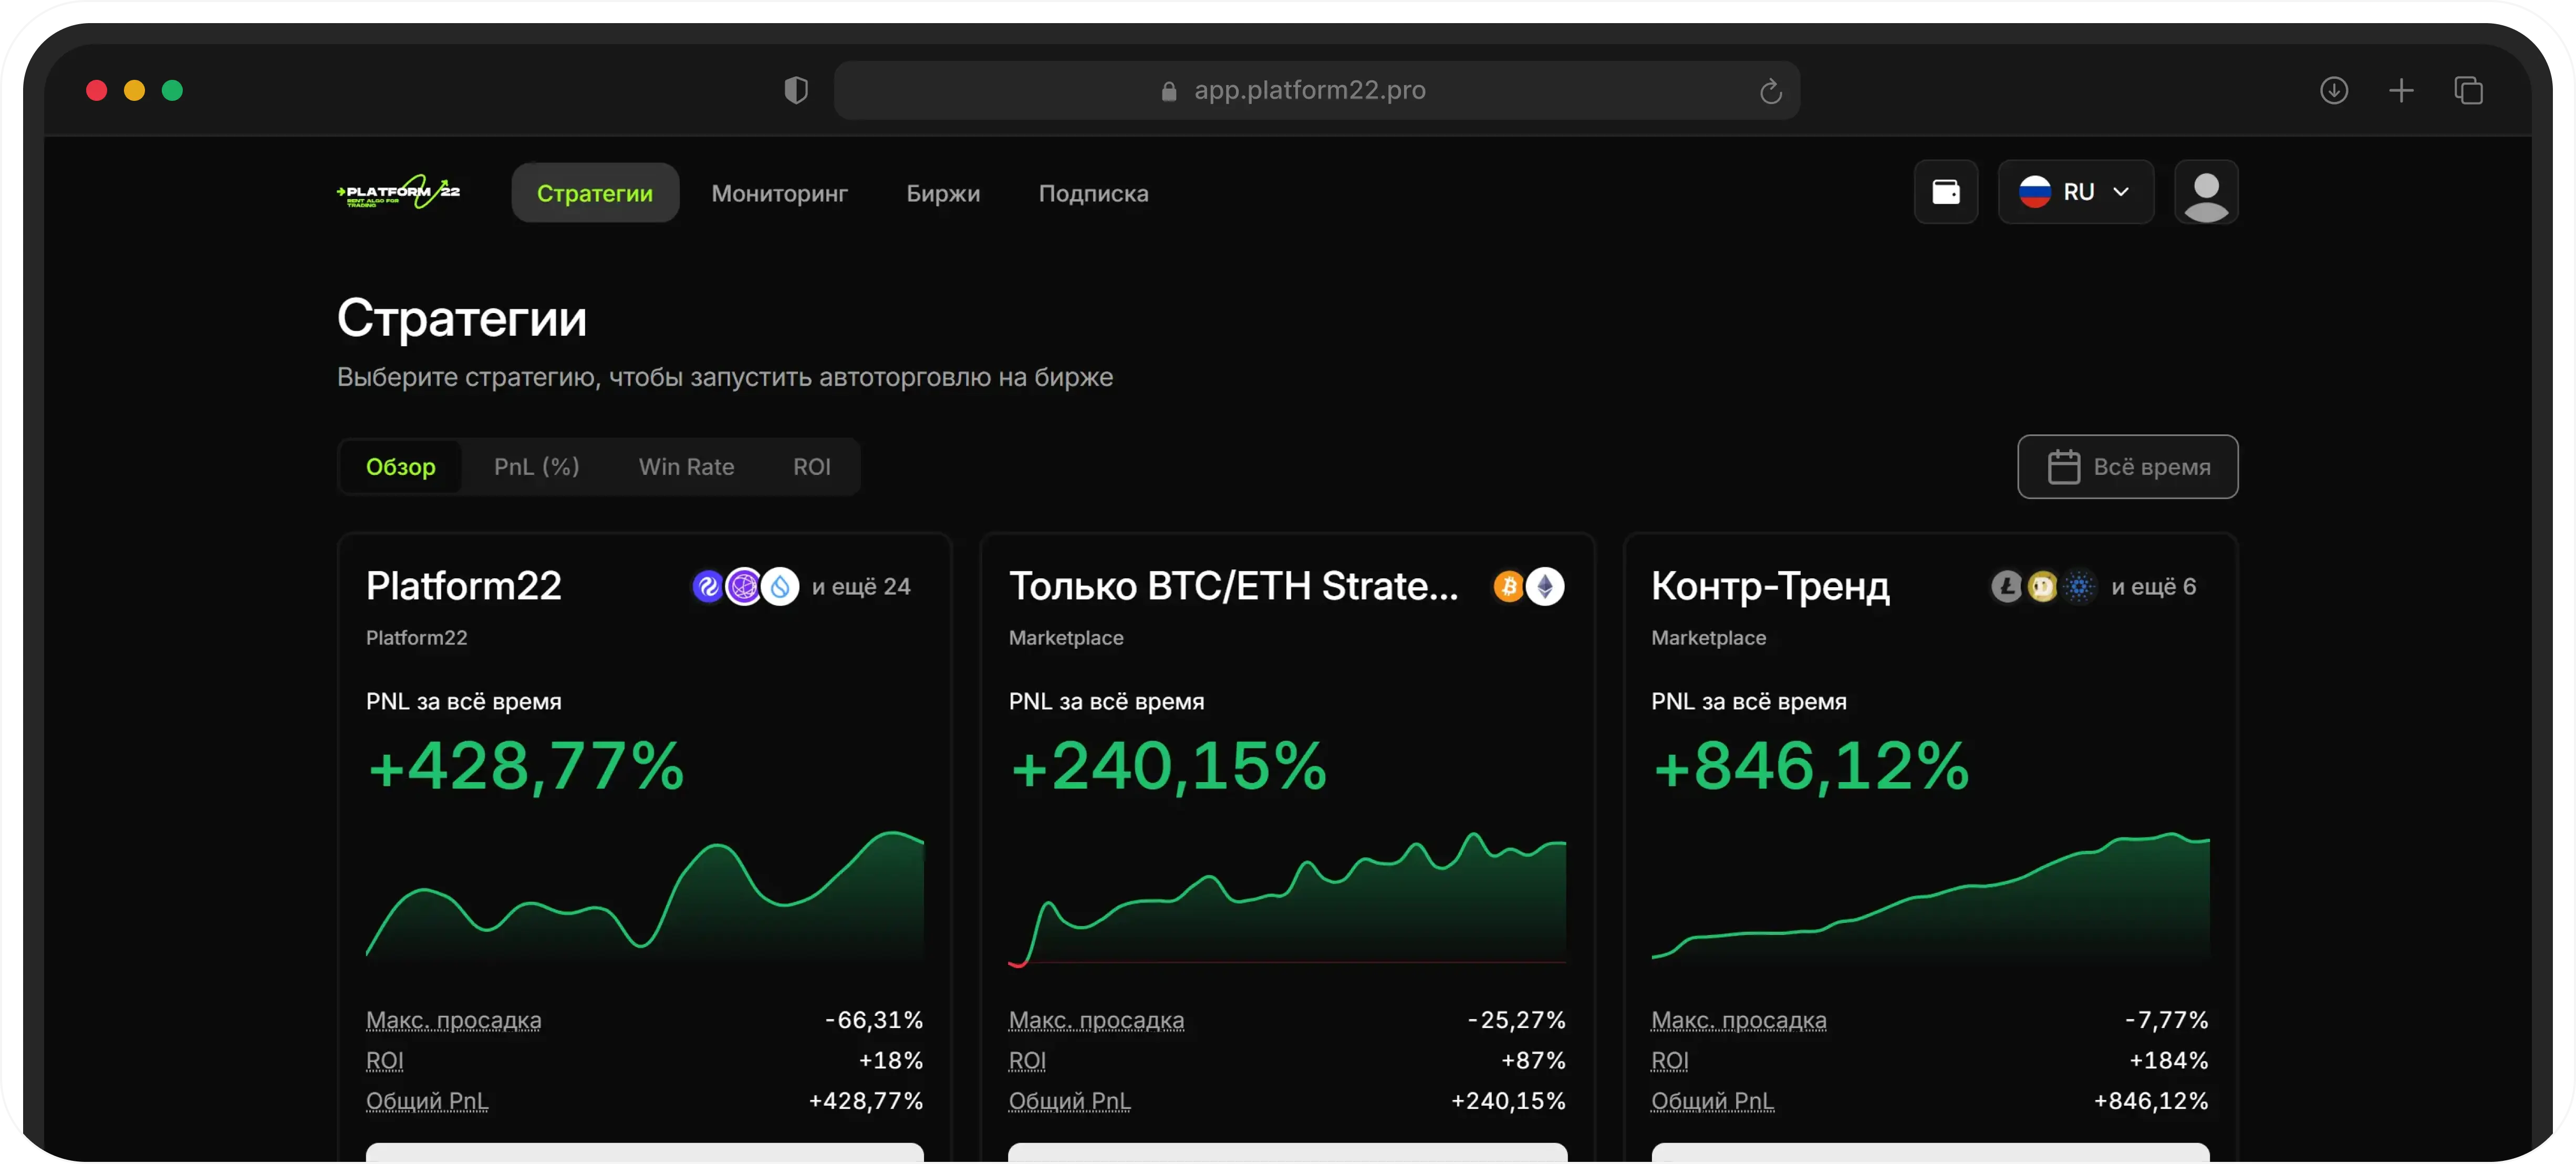This screenshot has height=1164, width=2576.
Task: Click the Ethereum coin icon
Action: point(1545,586)
